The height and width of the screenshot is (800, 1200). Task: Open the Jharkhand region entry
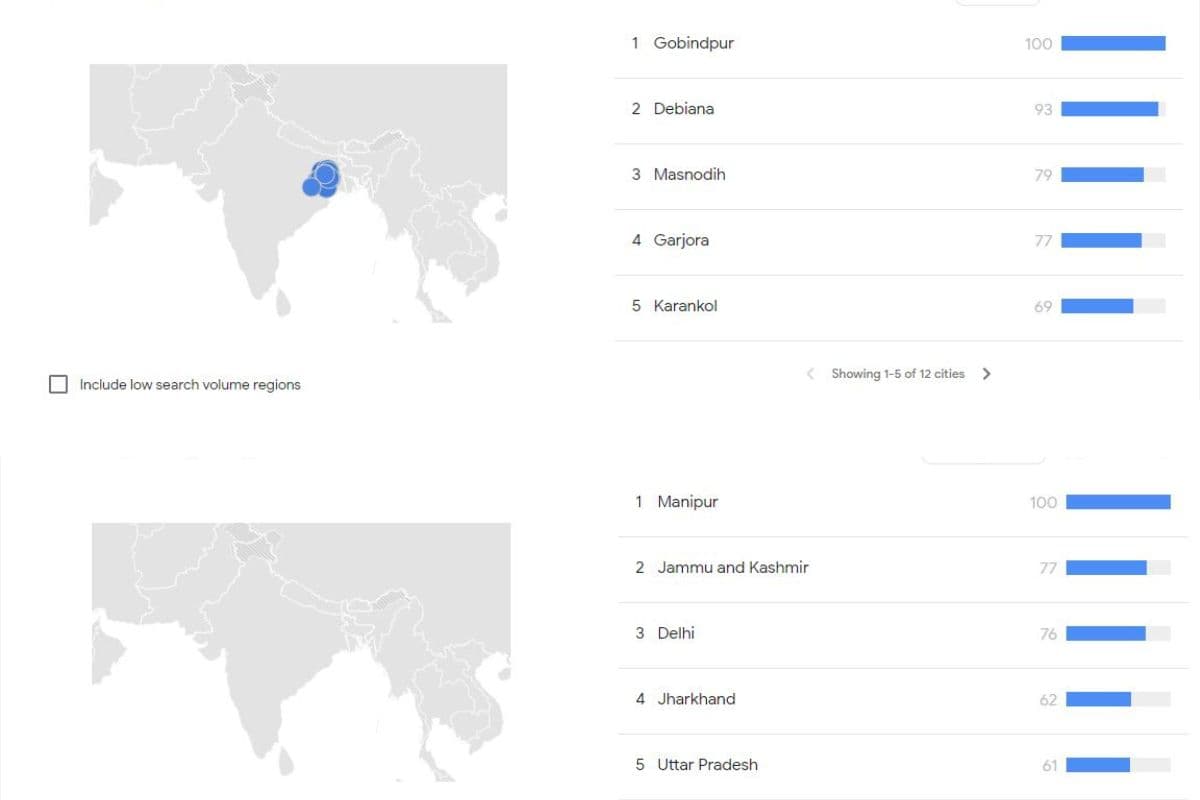[696, 699]
